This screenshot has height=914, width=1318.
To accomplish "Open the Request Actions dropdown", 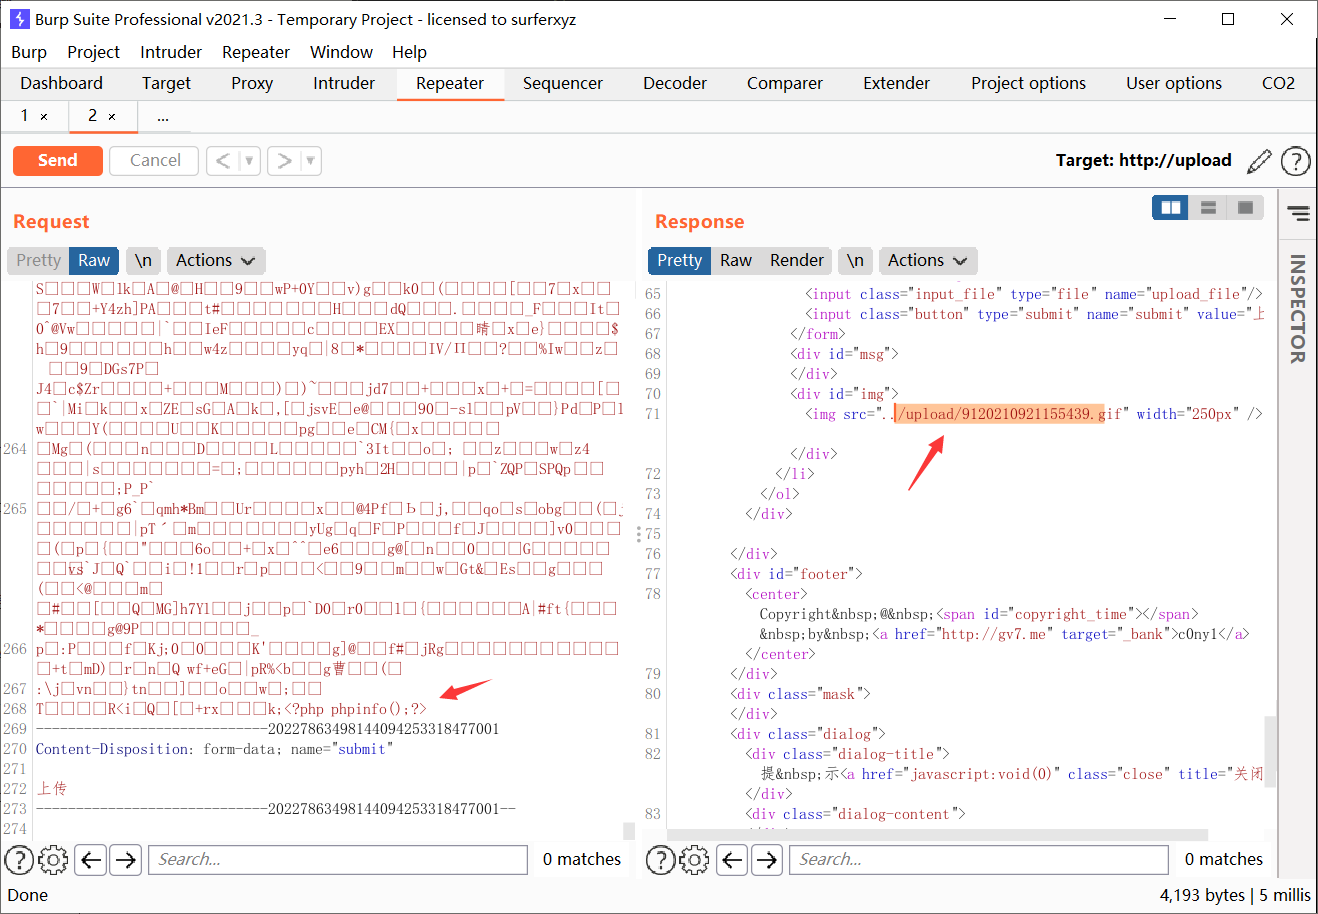I will pyautogui.click(x=215, y=260).
